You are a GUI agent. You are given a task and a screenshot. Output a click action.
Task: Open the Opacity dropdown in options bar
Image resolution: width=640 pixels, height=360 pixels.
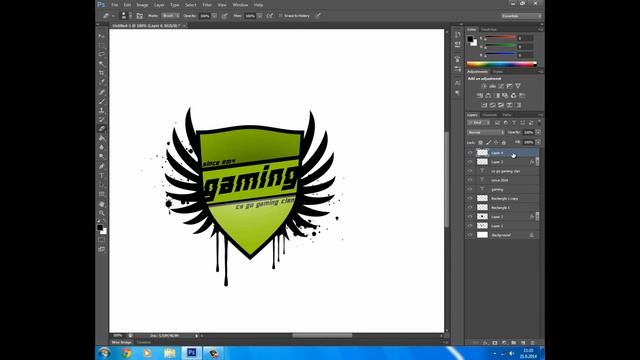[x=214, y=16]
